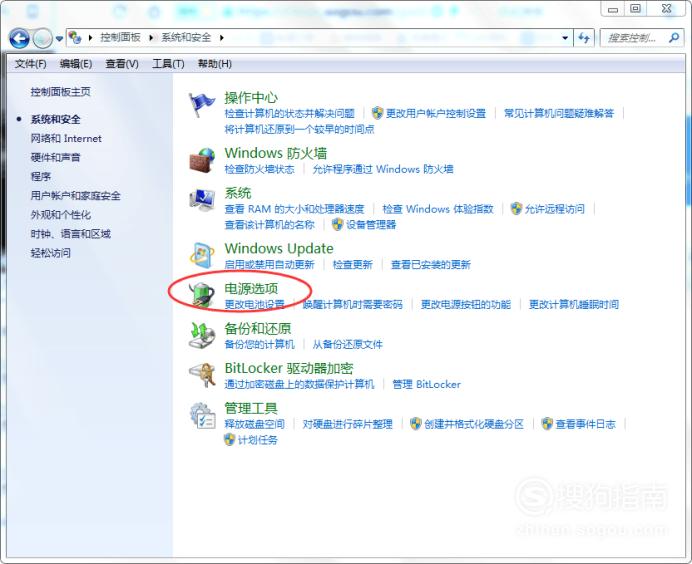Viewport: 692px width, 564px height.
Task: Click the refresh arrows button in address bar
Action: (x=584, y=38)
